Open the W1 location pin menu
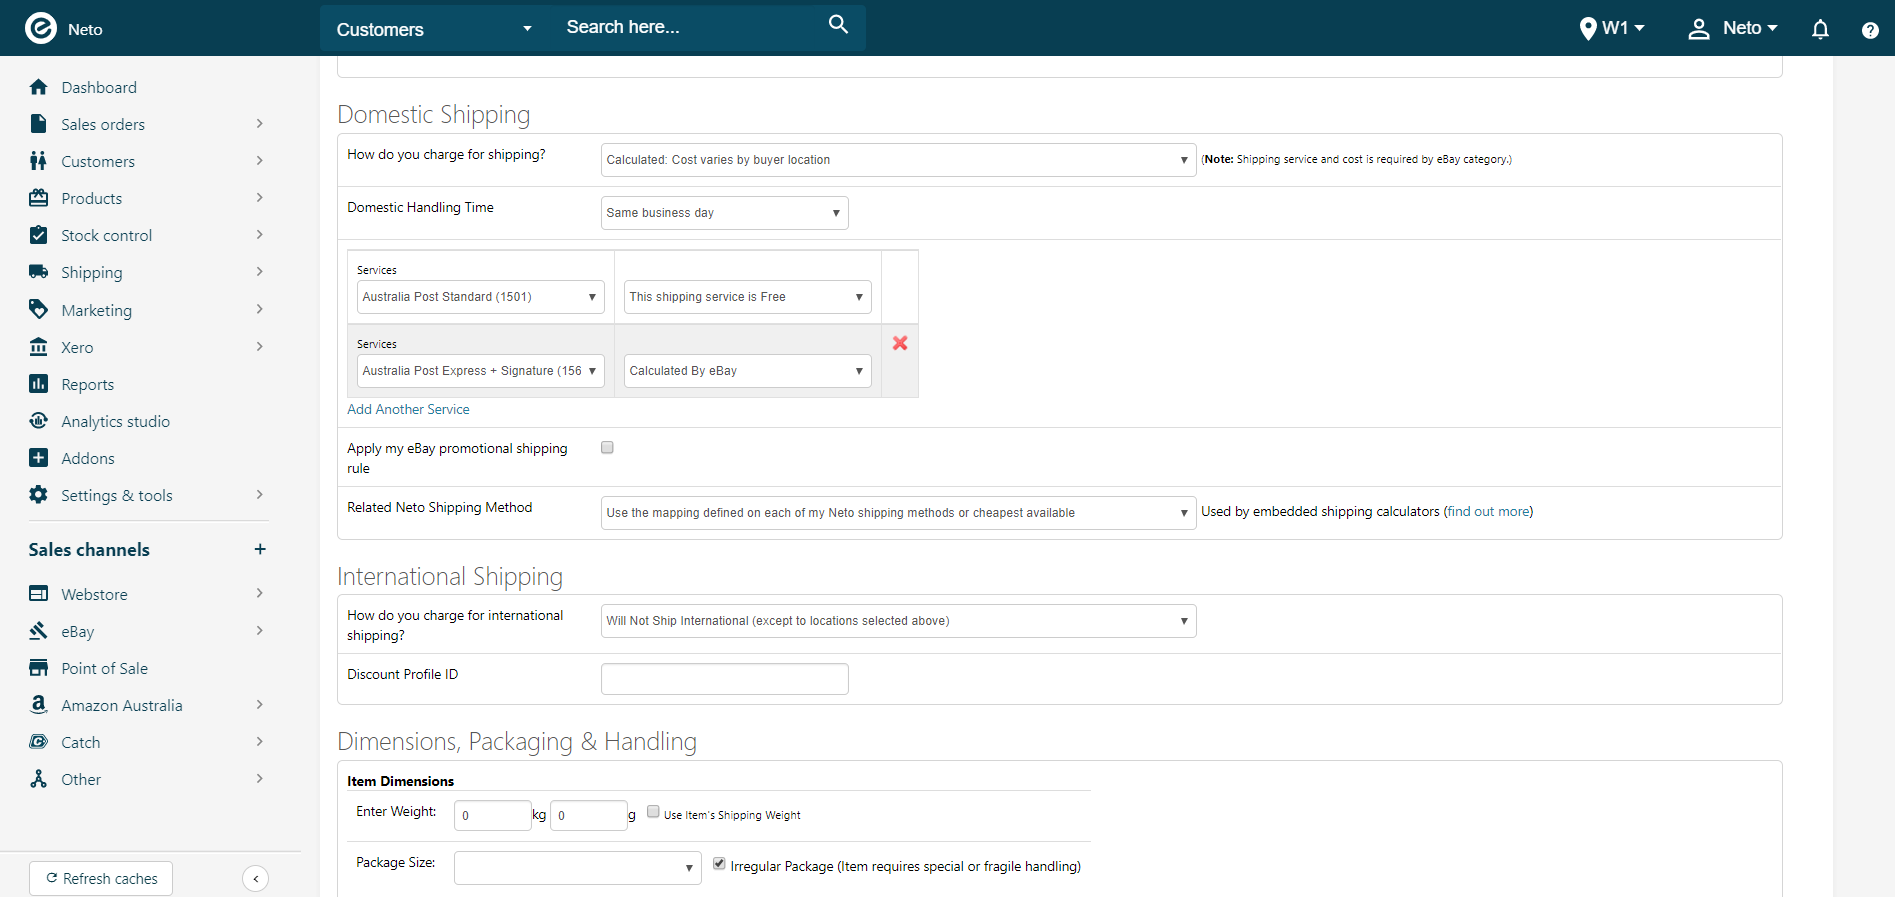The width and height of the screenshot is (1895, 897). click(1611, 28)
